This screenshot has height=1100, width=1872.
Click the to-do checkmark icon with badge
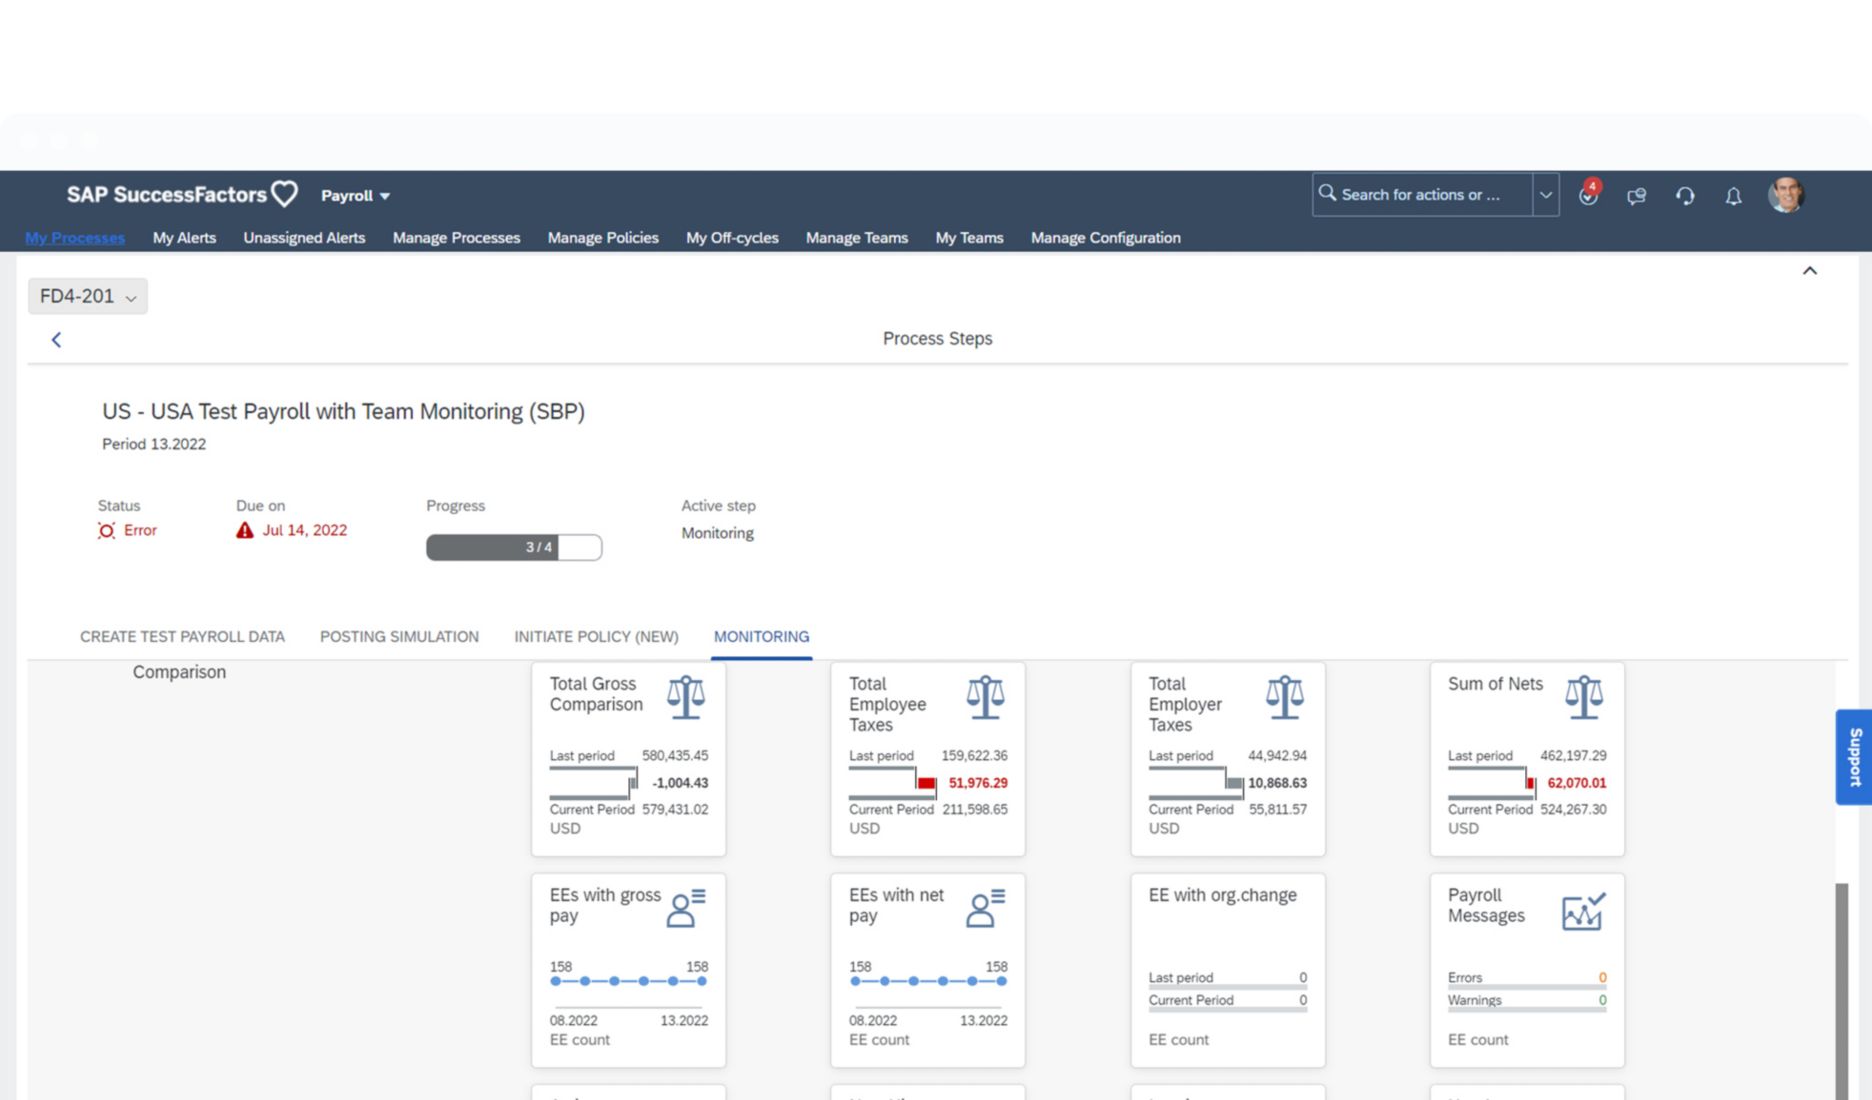click(x=1588, y=195)
